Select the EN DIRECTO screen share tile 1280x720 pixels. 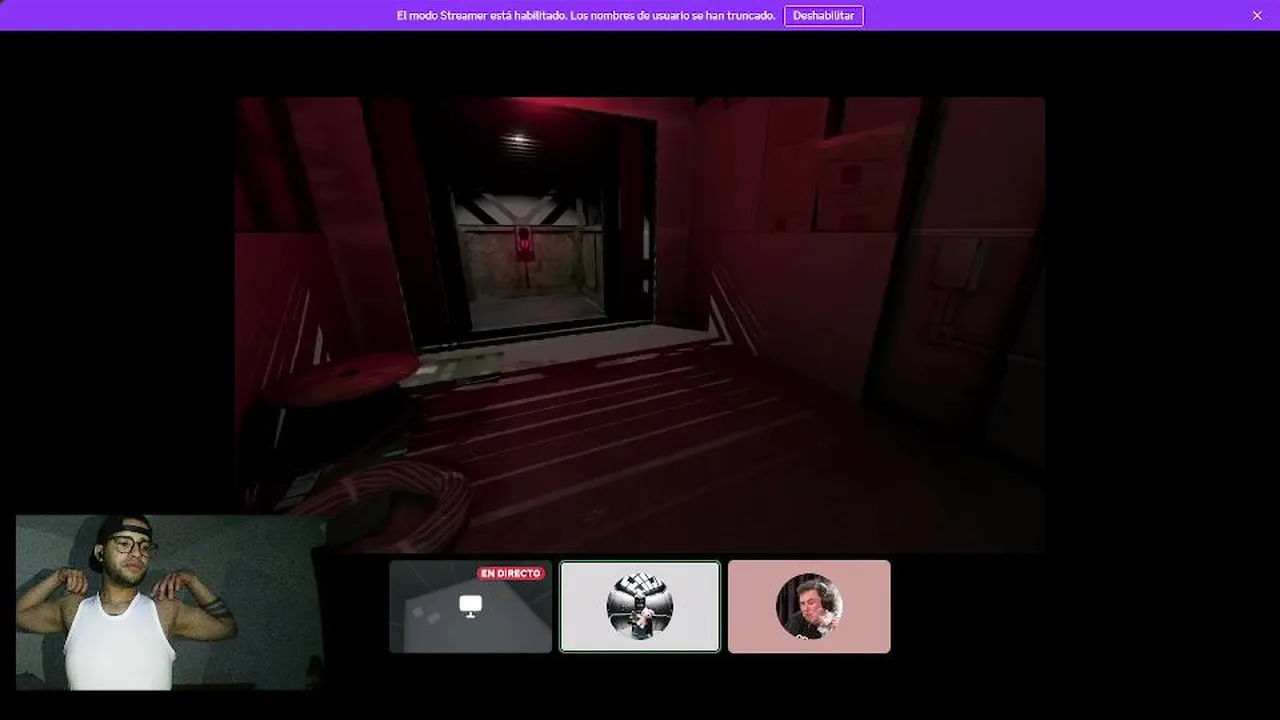pos(470,606)
